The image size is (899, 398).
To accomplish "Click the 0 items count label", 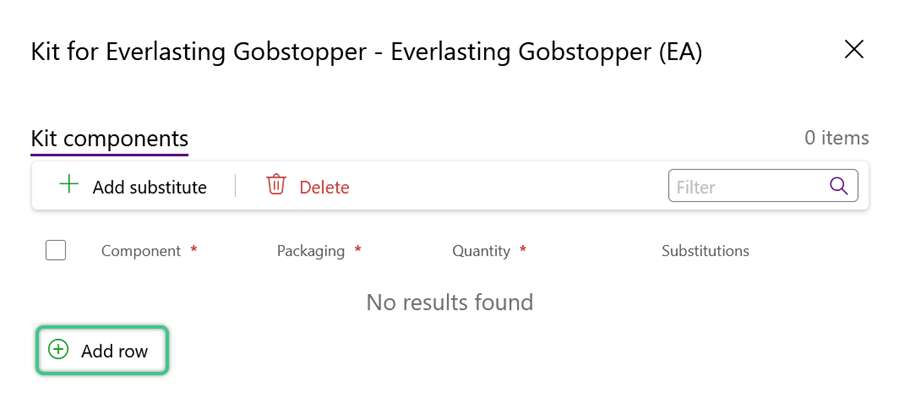I will pos(837,138).
